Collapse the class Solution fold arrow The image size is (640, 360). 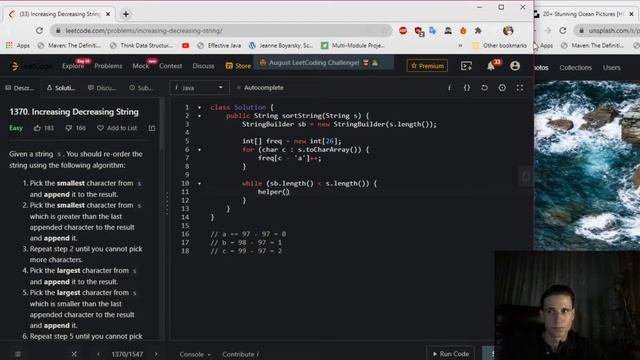[x=200, y=107]
